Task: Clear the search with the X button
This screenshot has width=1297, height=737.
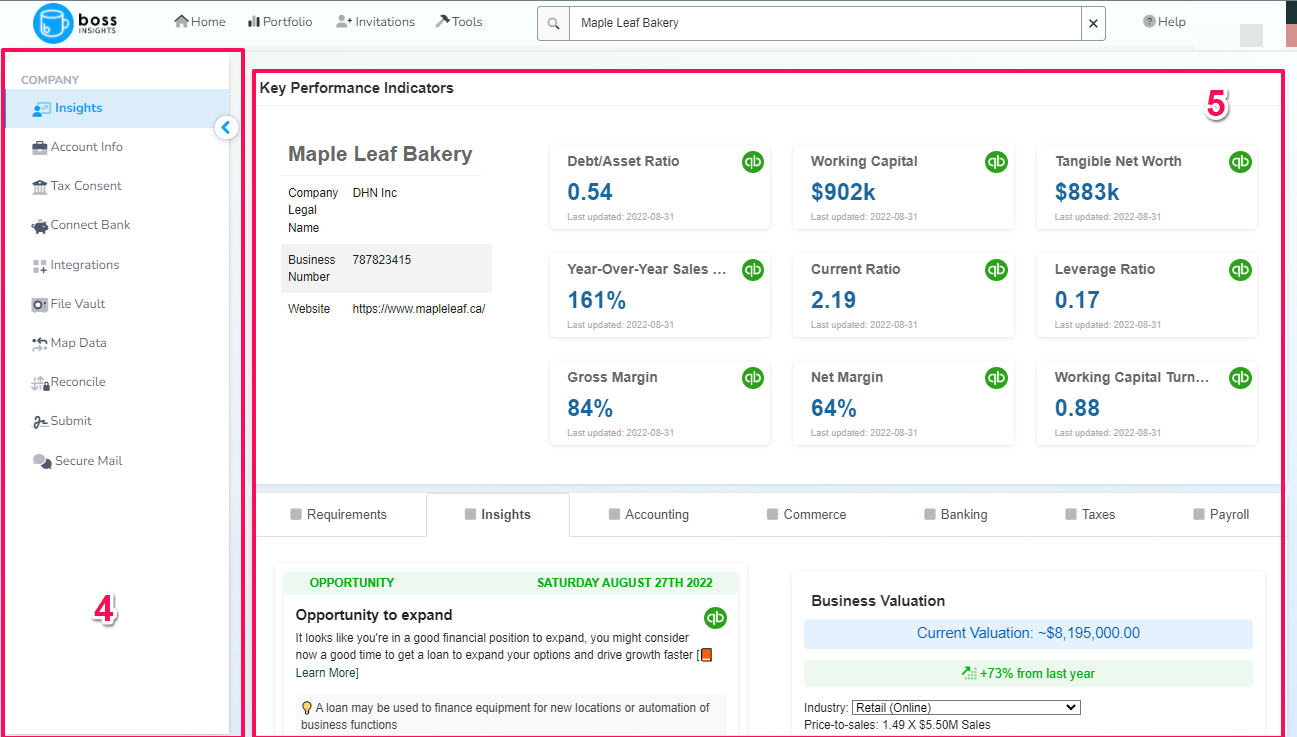Action: tap(1093, 23)
